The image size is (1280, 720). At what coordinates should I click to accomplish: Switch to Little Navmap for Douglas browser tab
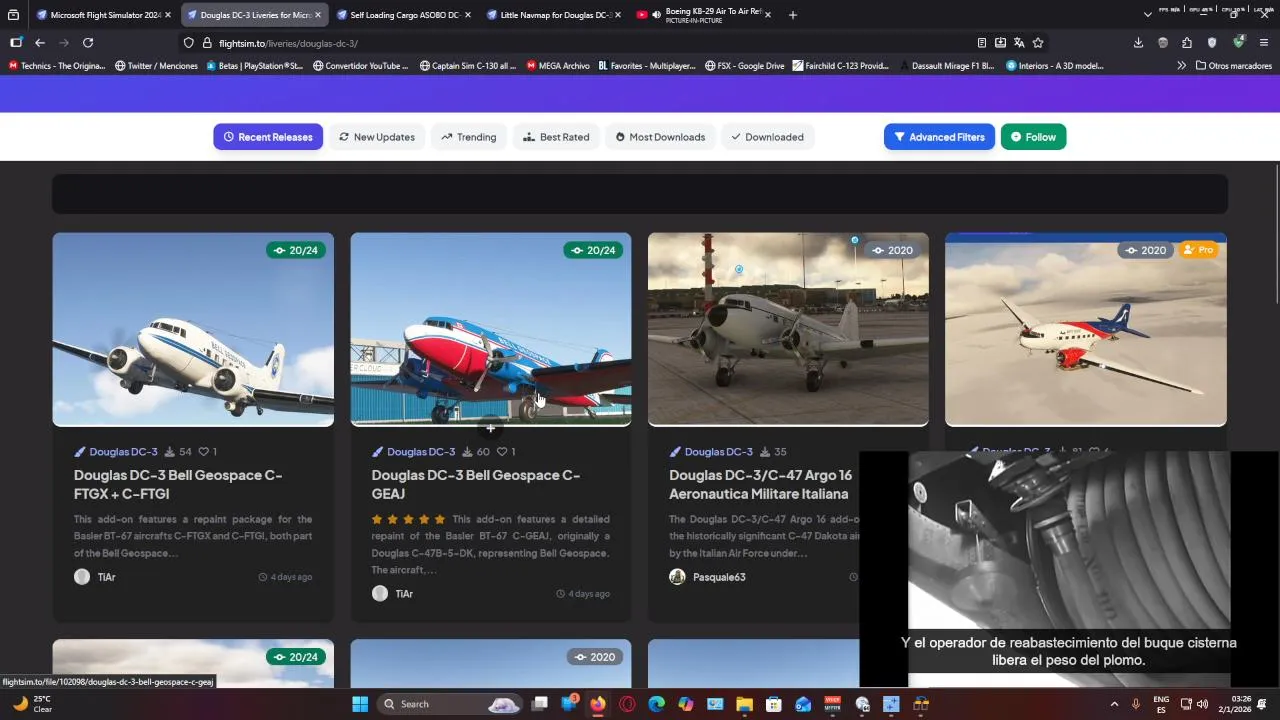click(x=554, y=15)
